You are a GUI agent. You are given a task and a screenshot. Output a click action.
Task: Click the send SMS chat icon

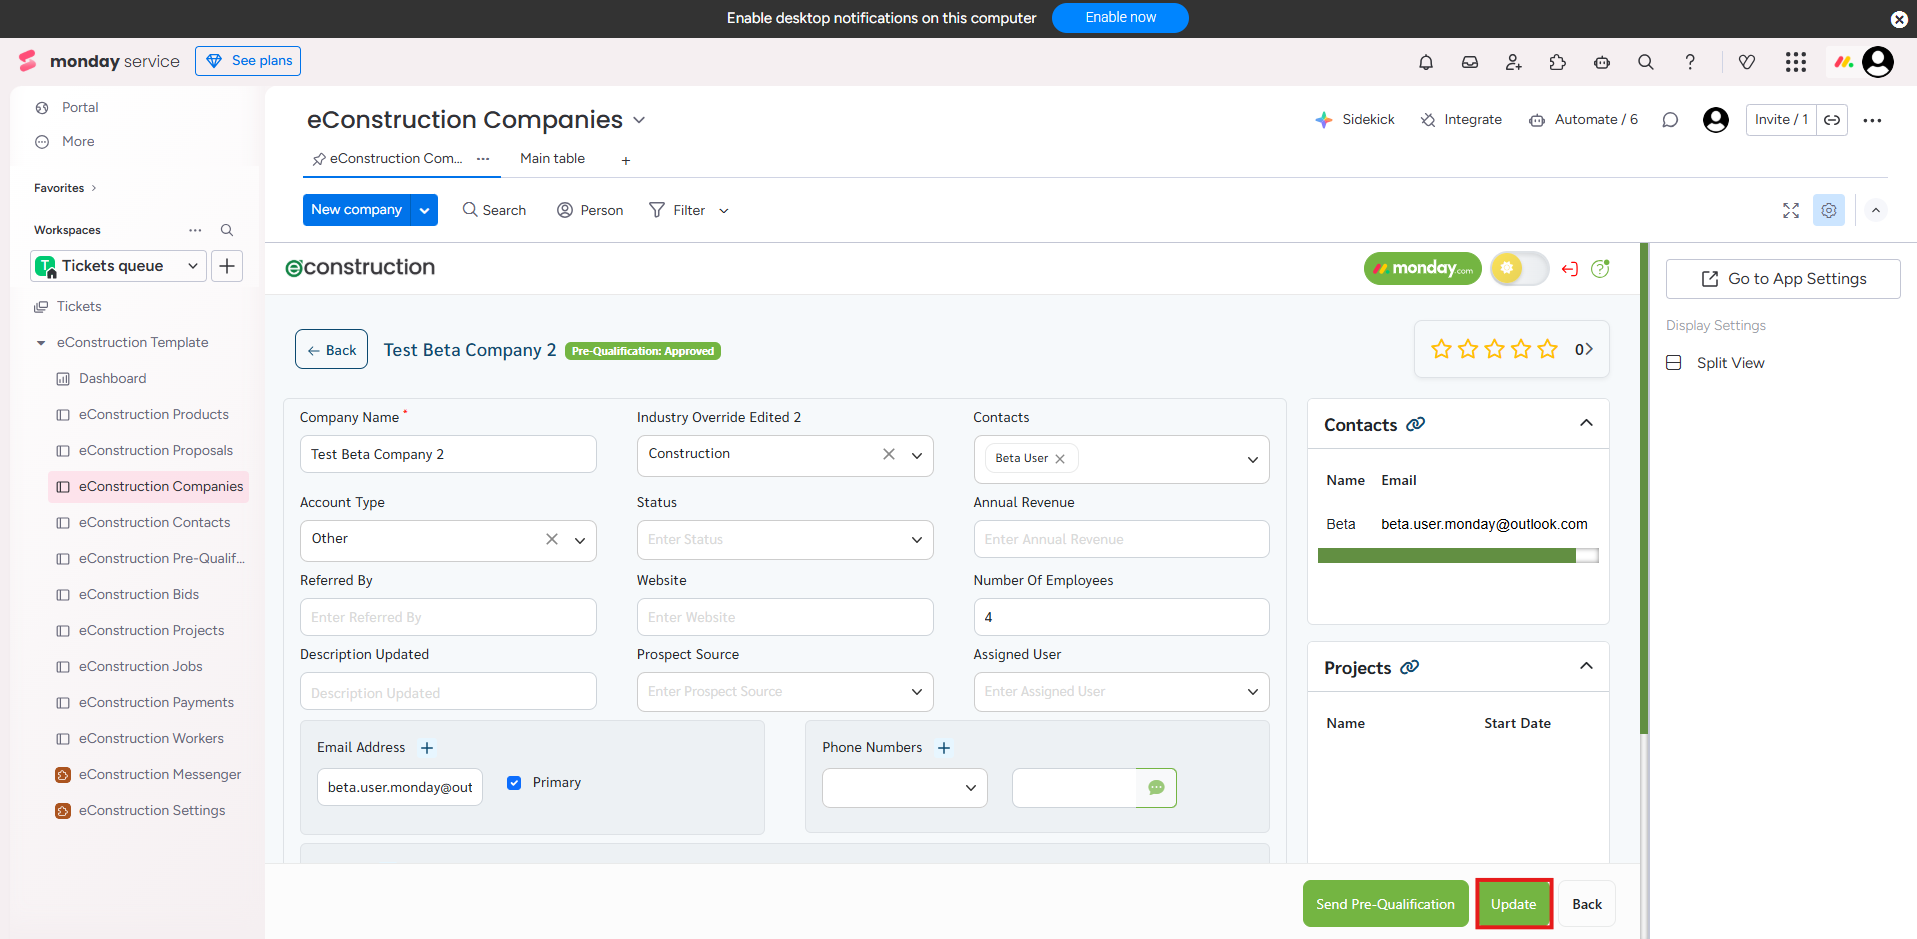click(x=1156, y=788)
